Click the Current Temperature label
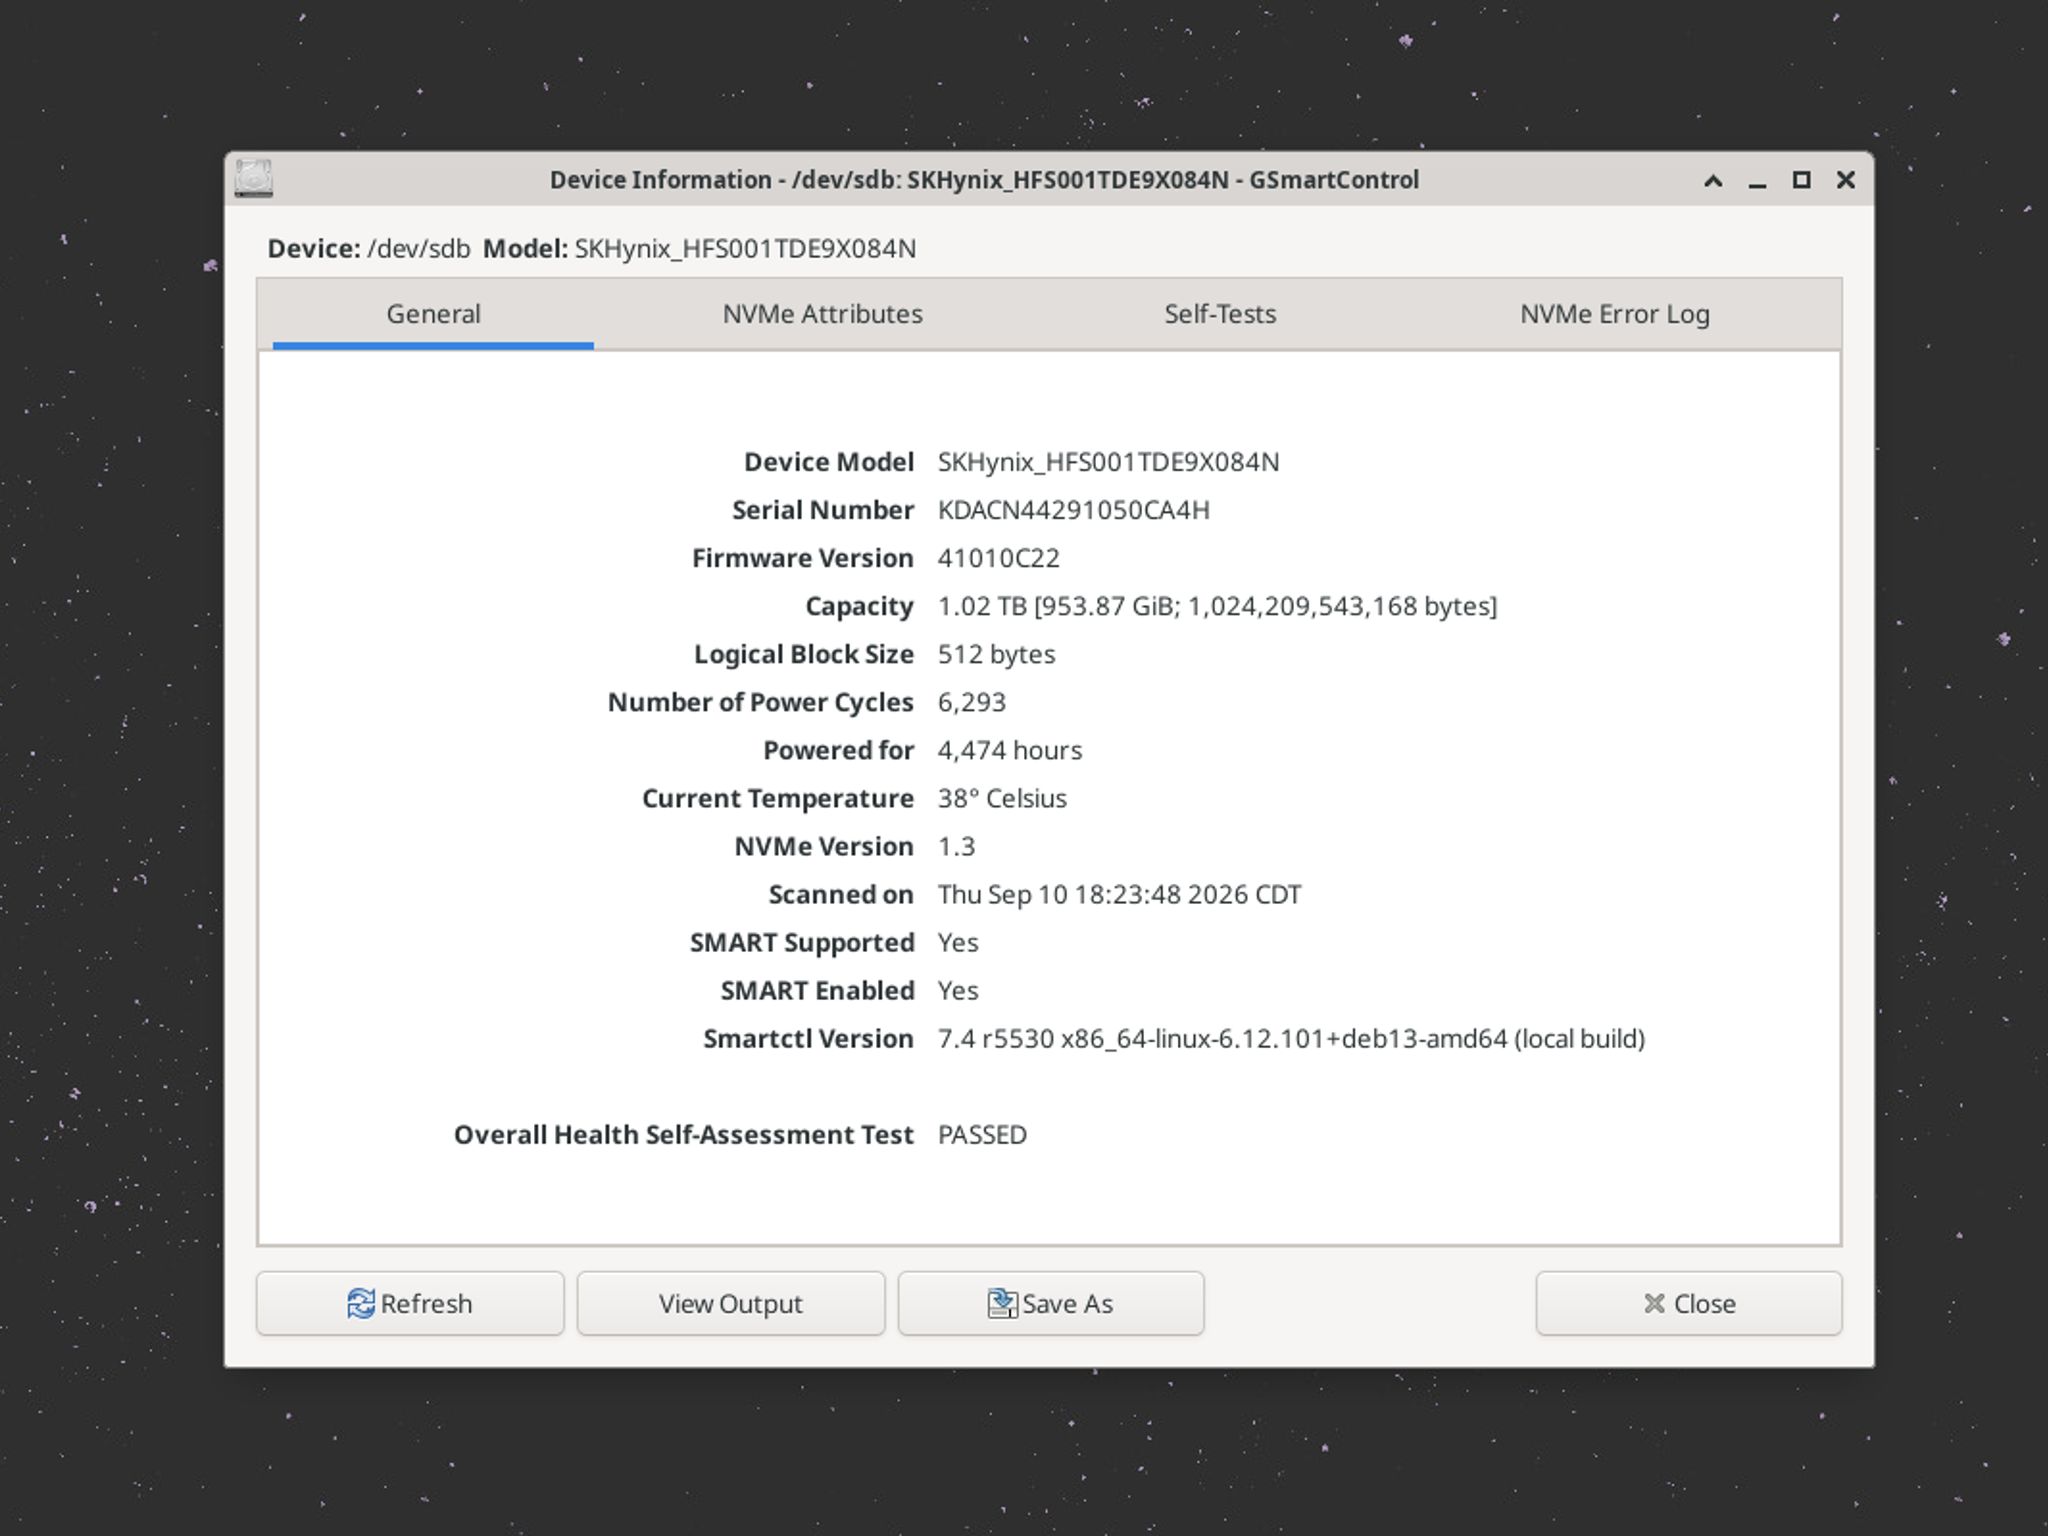Image resolution: width=2048 pixels, height=1536 pixels. (x=778, y=798)
